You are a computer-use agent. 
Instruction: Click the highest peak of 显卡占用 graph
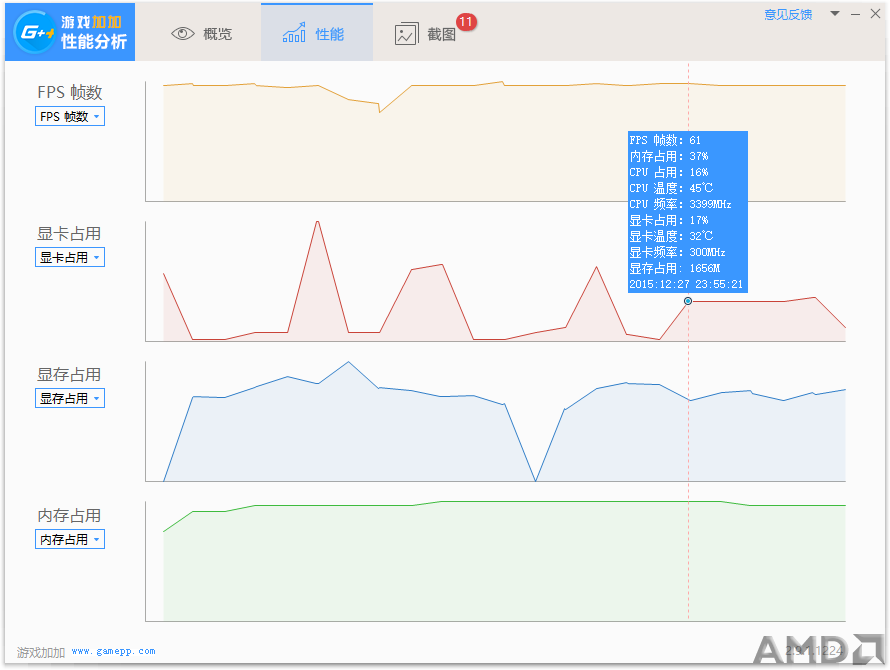(x=317, y=221)
